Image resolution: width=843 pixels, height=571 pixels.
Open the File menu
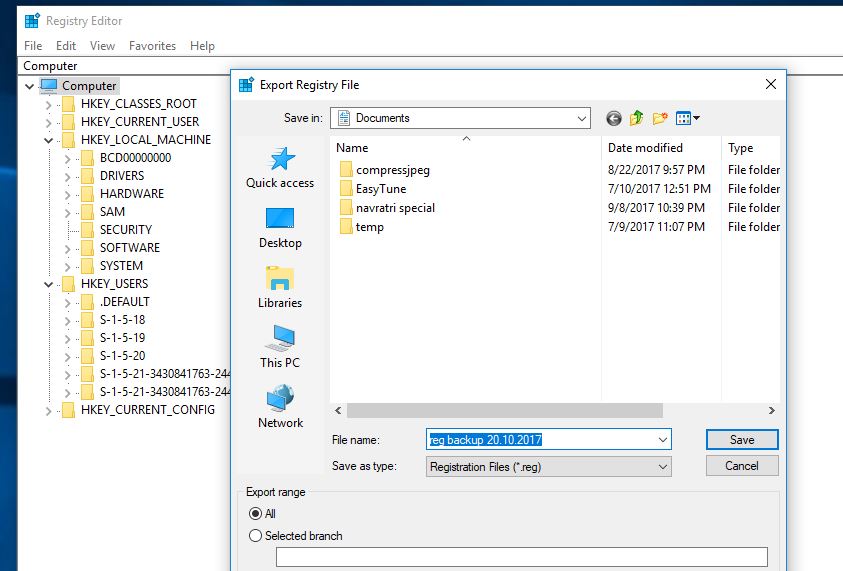(33, 46)
